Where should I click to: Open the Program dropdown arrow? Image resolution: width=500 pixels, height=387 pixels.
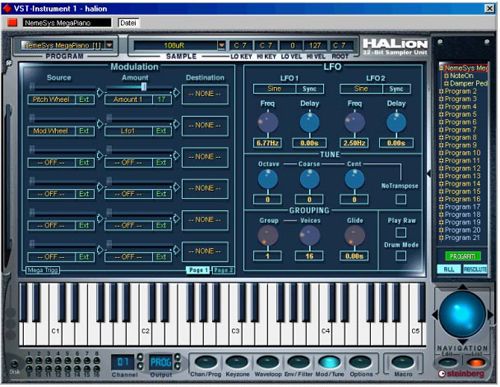tap(109, 45)
